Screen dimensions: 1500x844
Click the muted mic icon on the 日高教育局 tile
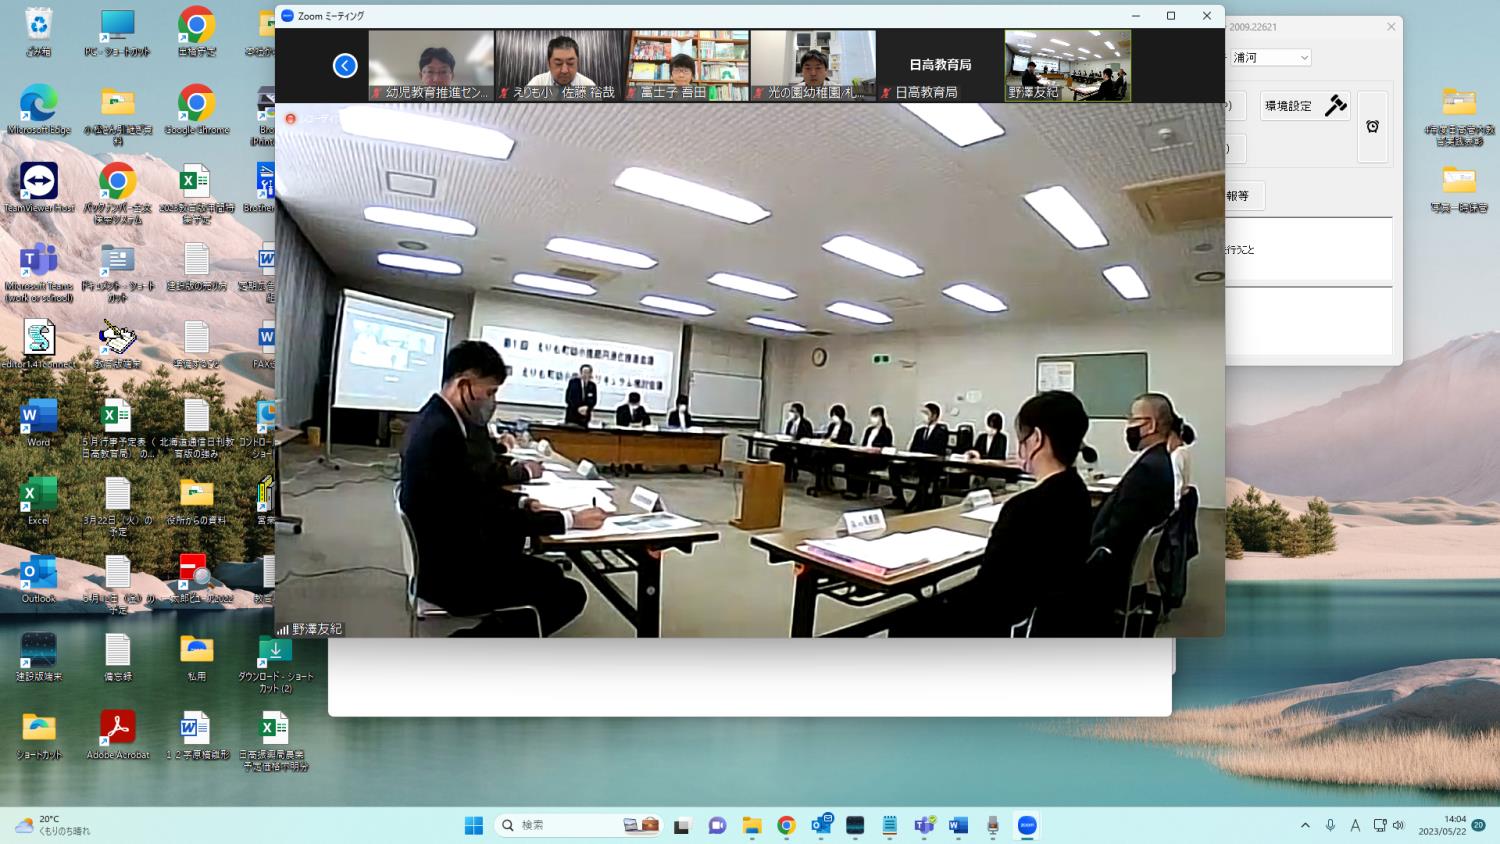[x=884, y=91]
